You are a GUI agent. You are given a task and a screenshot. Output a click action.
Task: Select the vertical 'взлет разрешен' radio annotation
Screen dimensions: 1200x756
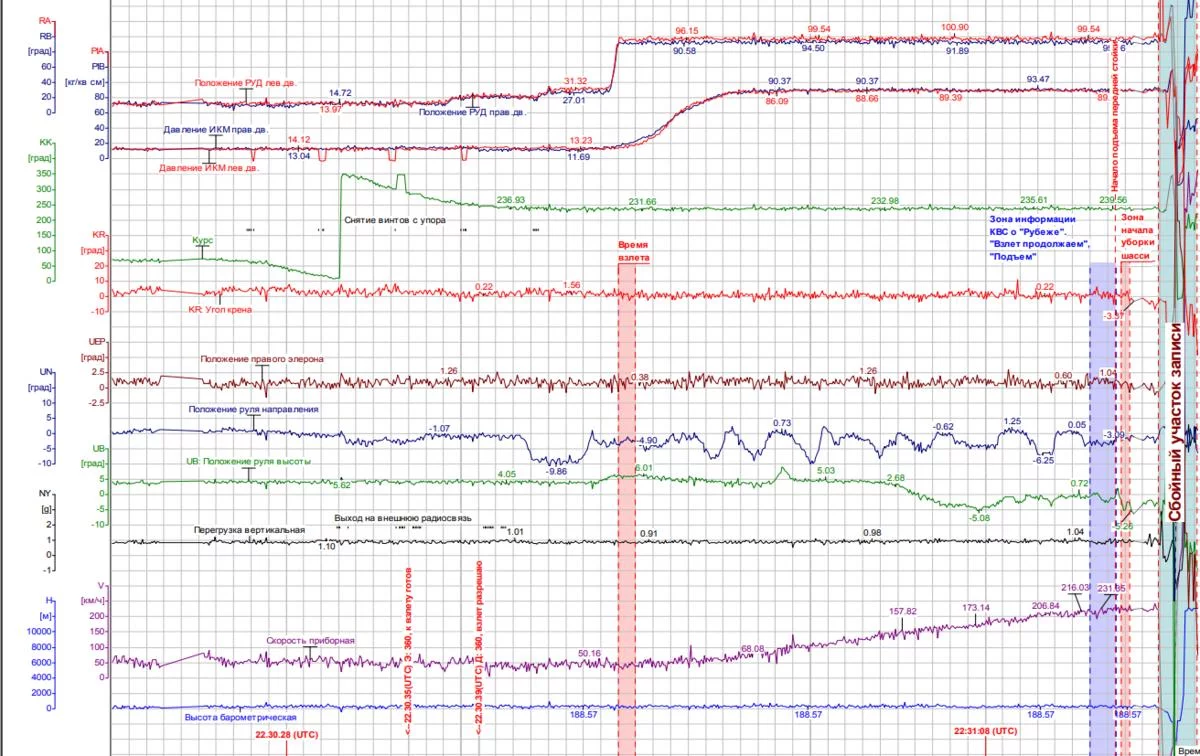point(480,646)
